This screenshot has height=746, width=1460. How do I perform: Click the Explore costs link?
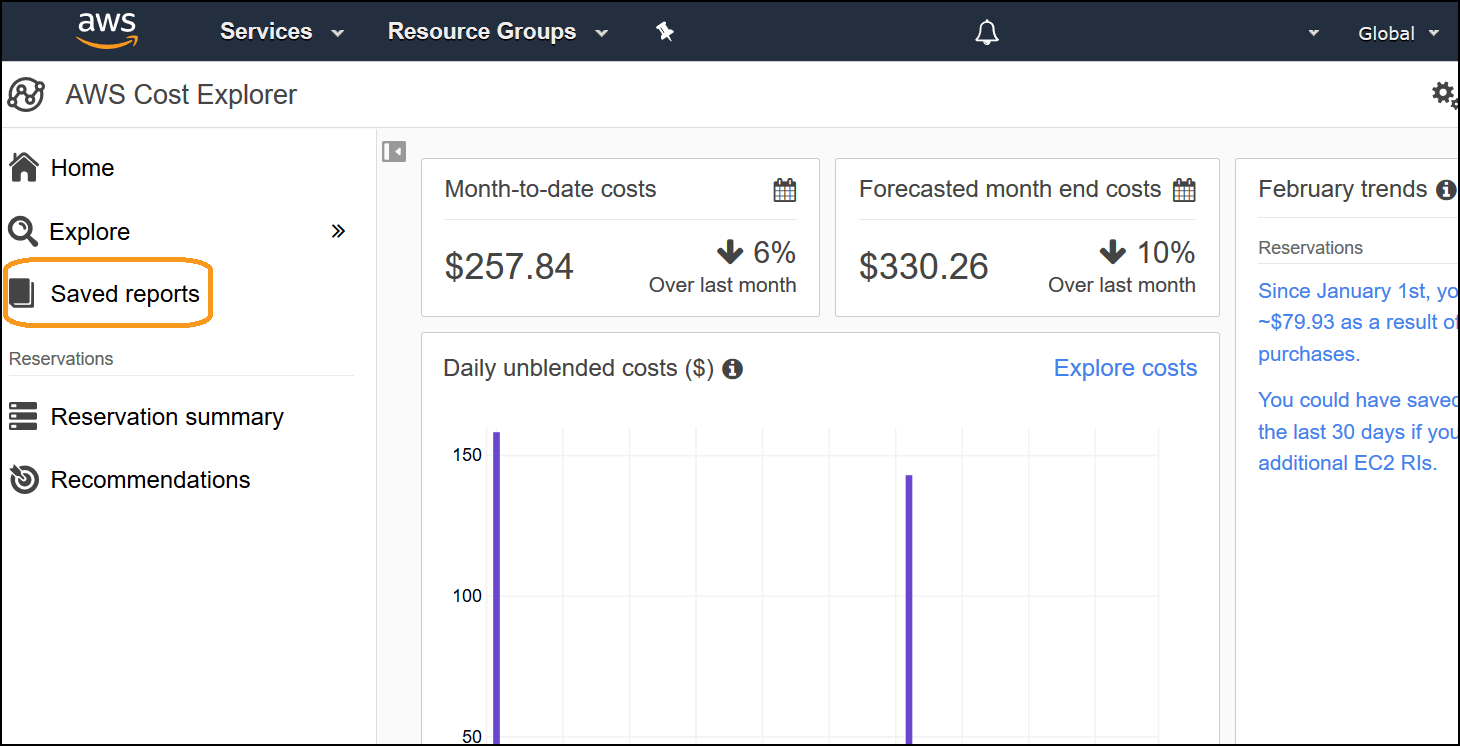tap(1125, 368)
